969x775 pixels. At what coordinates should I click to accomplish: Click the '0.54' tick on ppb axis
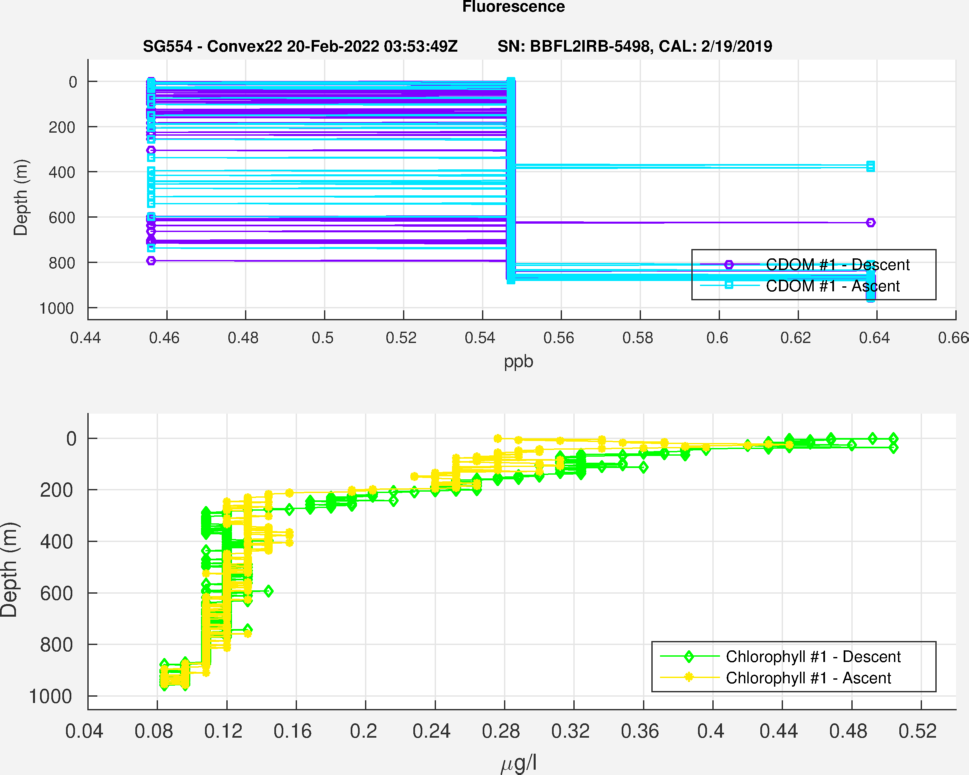480,338
